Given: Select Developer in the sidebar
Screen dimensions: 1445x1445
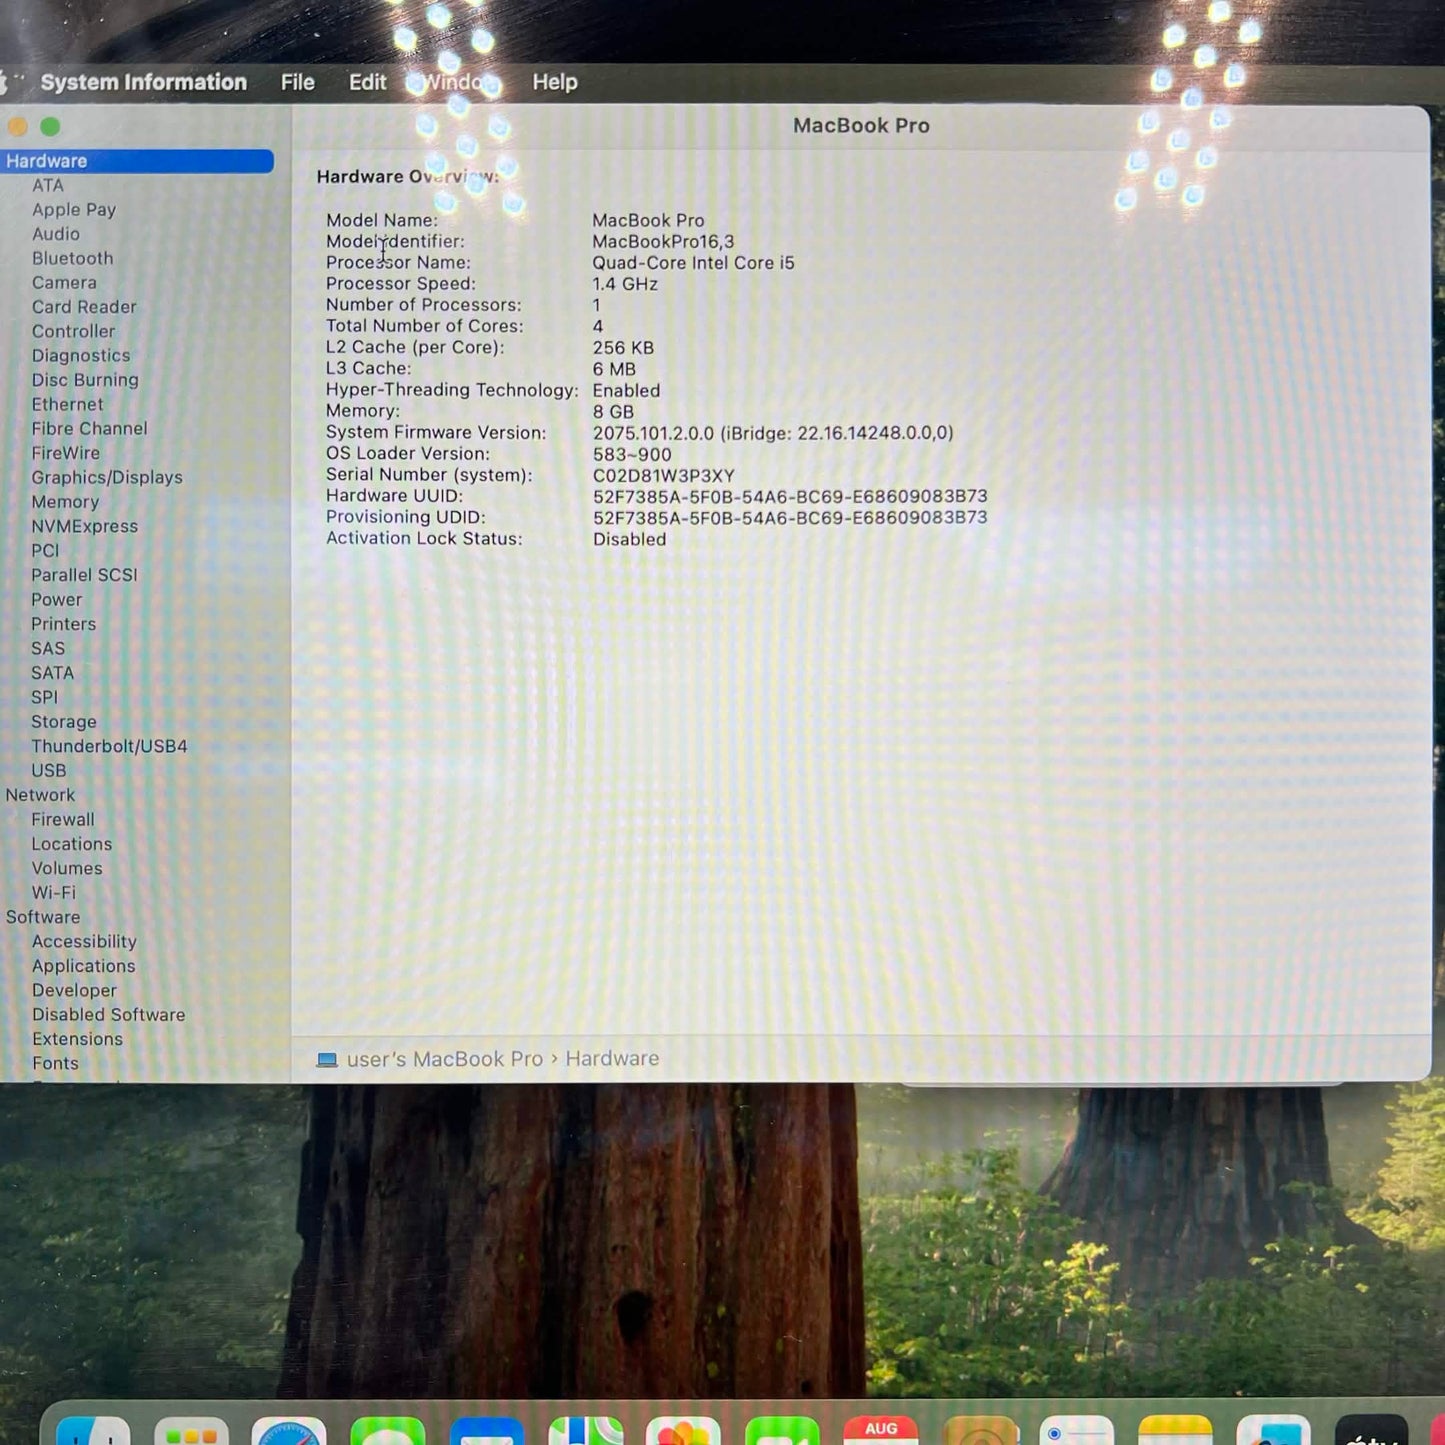Looking at the screenshot, I should tap(74, 991).
